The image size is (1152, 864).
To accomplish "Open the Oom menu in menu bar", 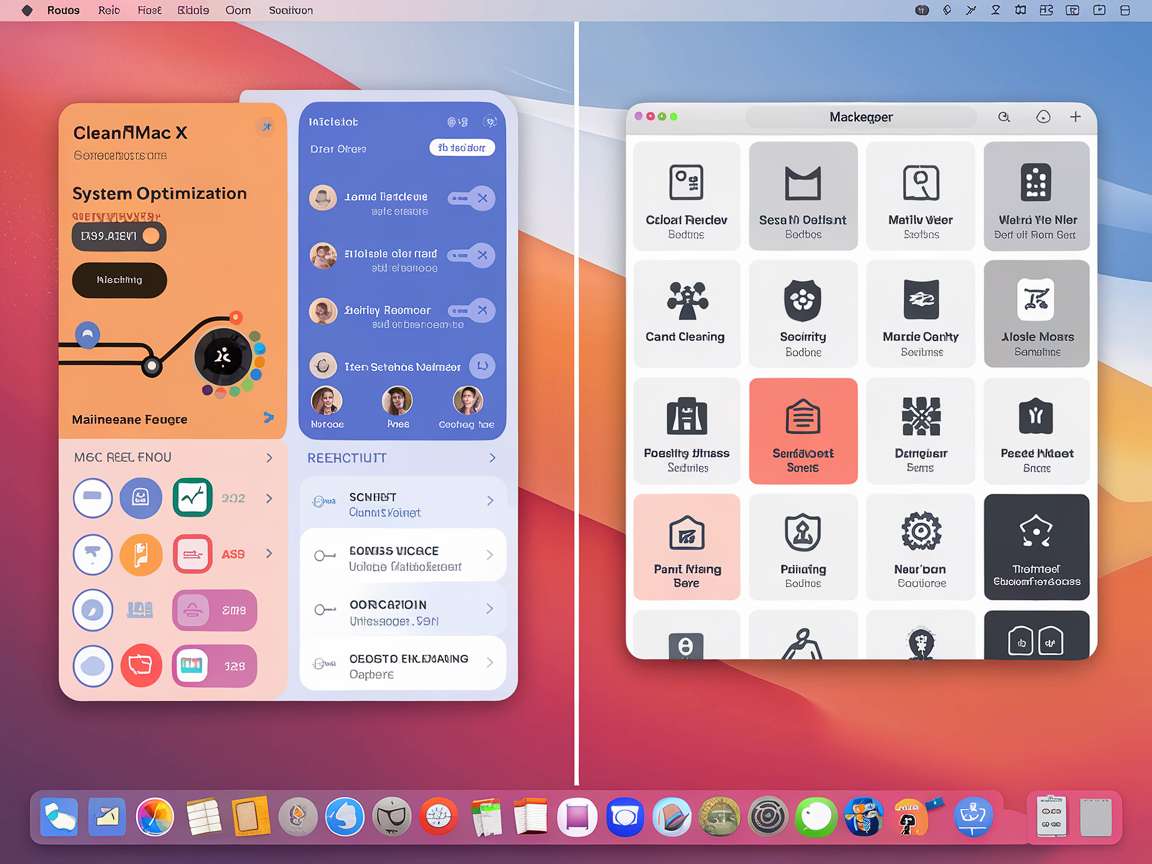I will (238, 10).
